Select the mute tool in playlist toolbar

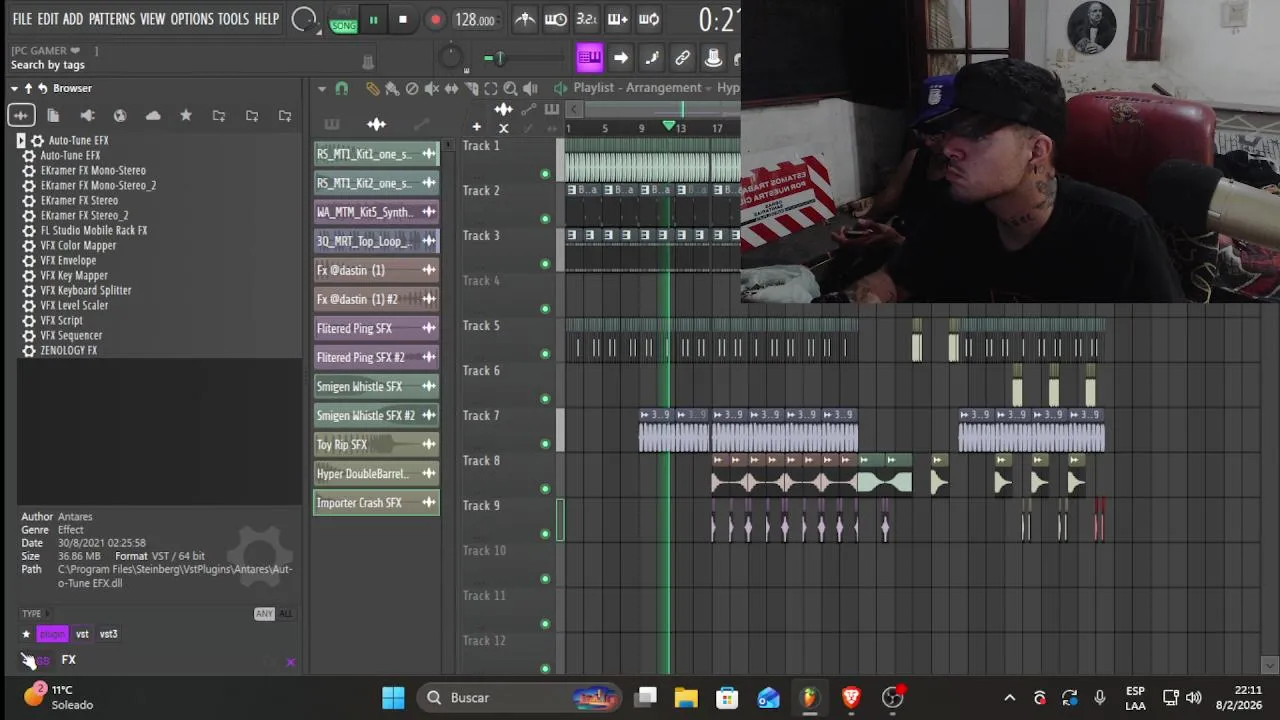coord(431,88)
